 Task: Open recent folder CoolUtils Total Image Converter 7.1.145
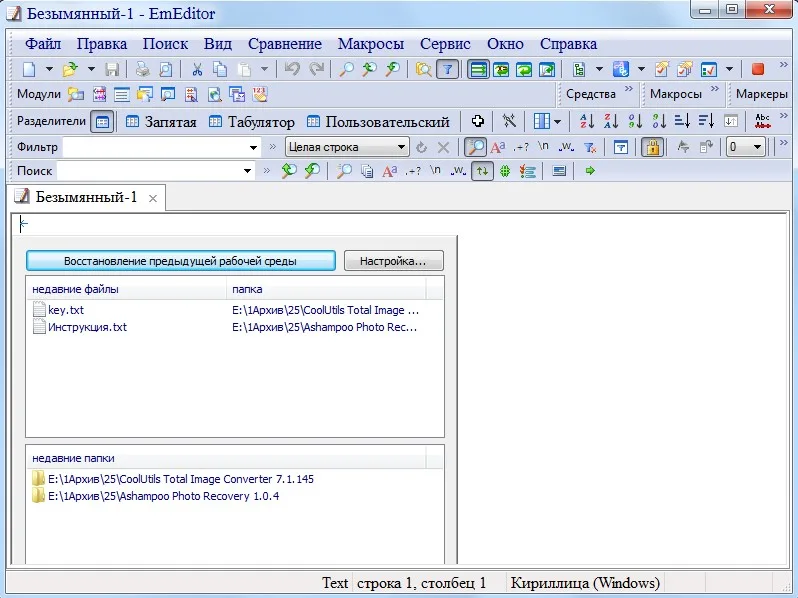(173, 479)
